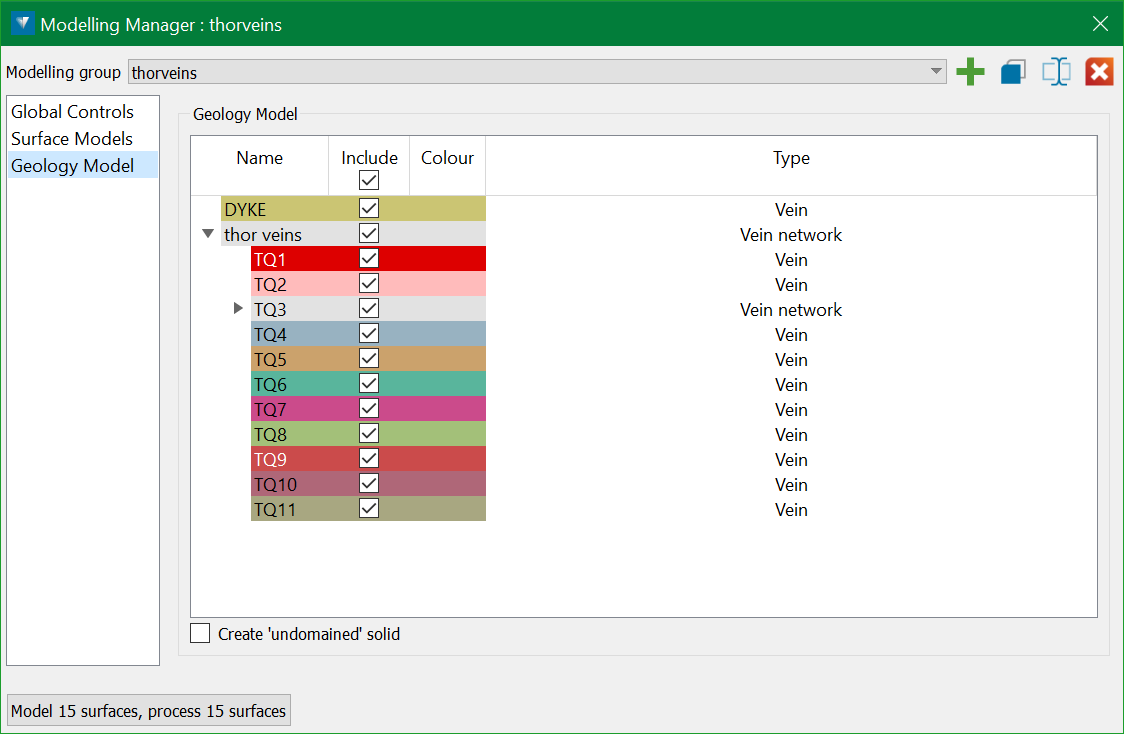Click the red colour swatch for TQ1
The image size is (1124, 734).
coord(447,259)
